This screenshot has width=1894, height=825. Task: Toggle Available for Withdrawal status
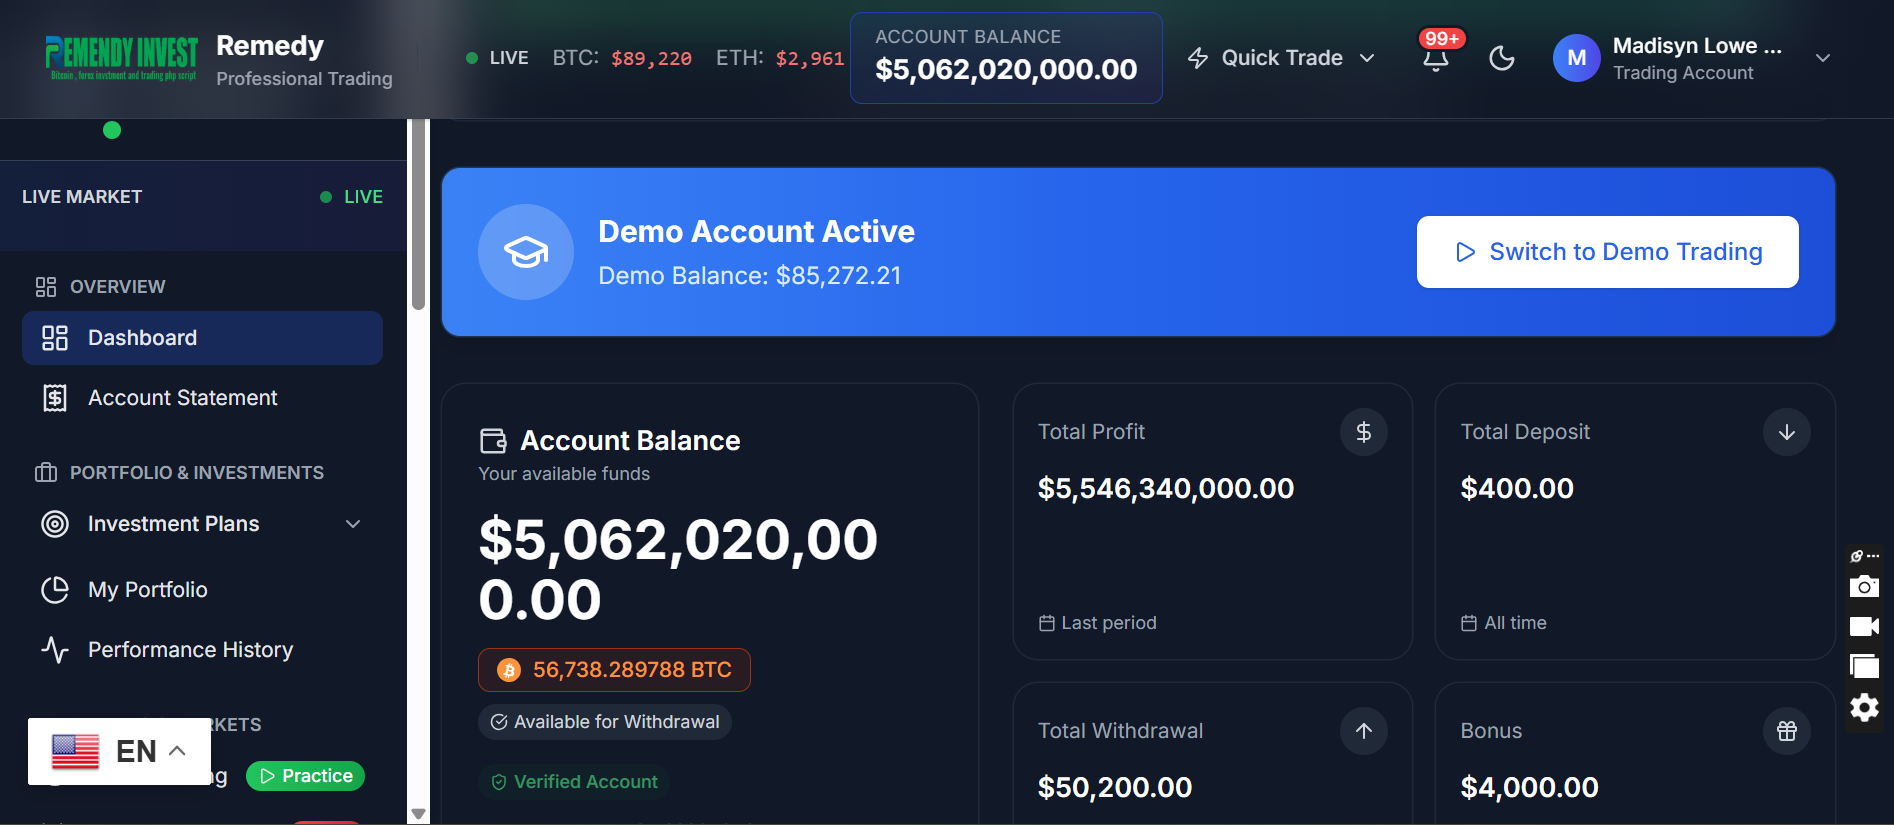click(604, 721)
